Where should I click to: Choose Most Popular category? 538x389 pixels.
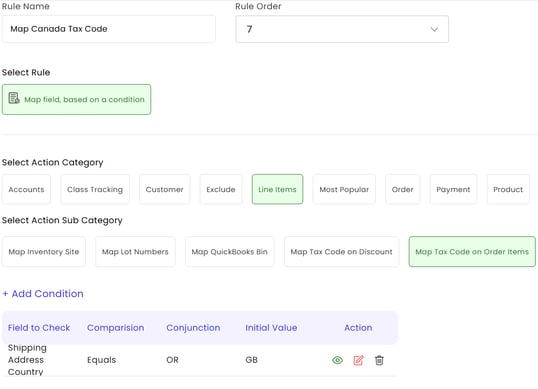[344, 189]
